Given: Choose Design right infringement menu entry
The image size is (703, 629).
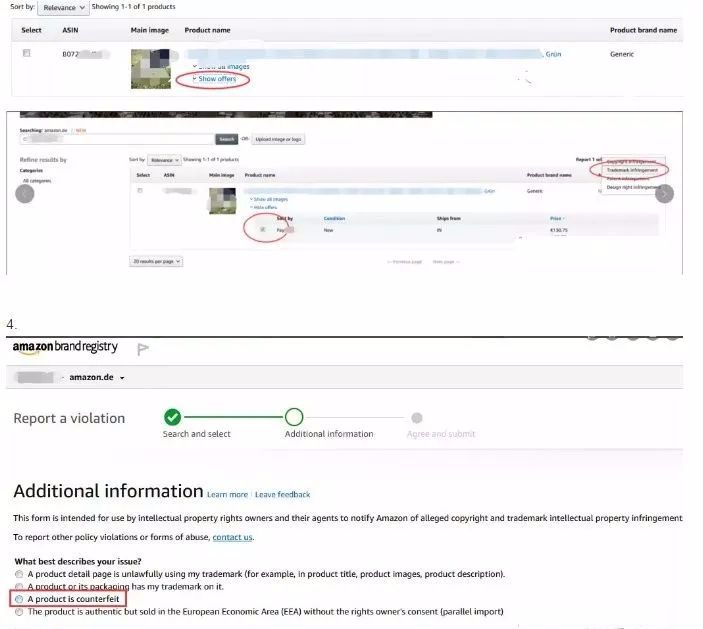Looking at the screenshot, I should coord(633,187).
